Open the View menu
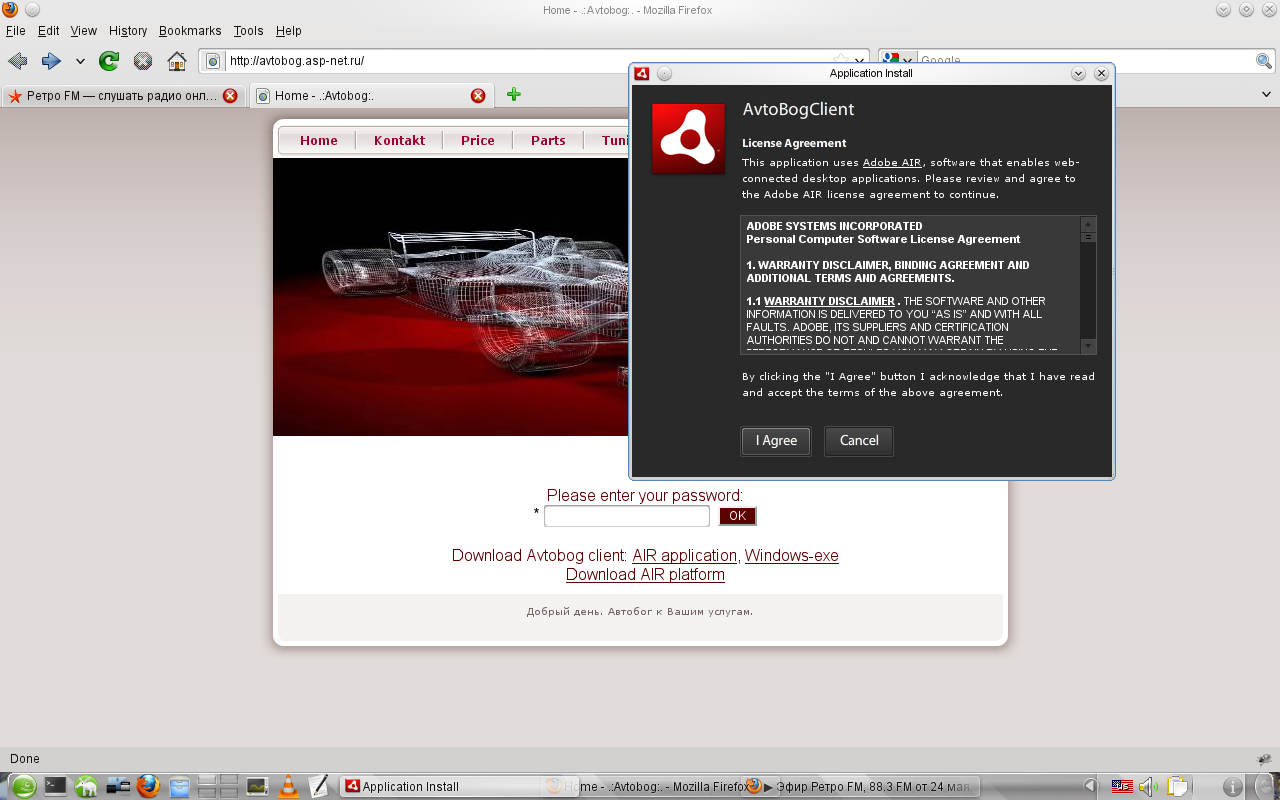 pos(84,31)
